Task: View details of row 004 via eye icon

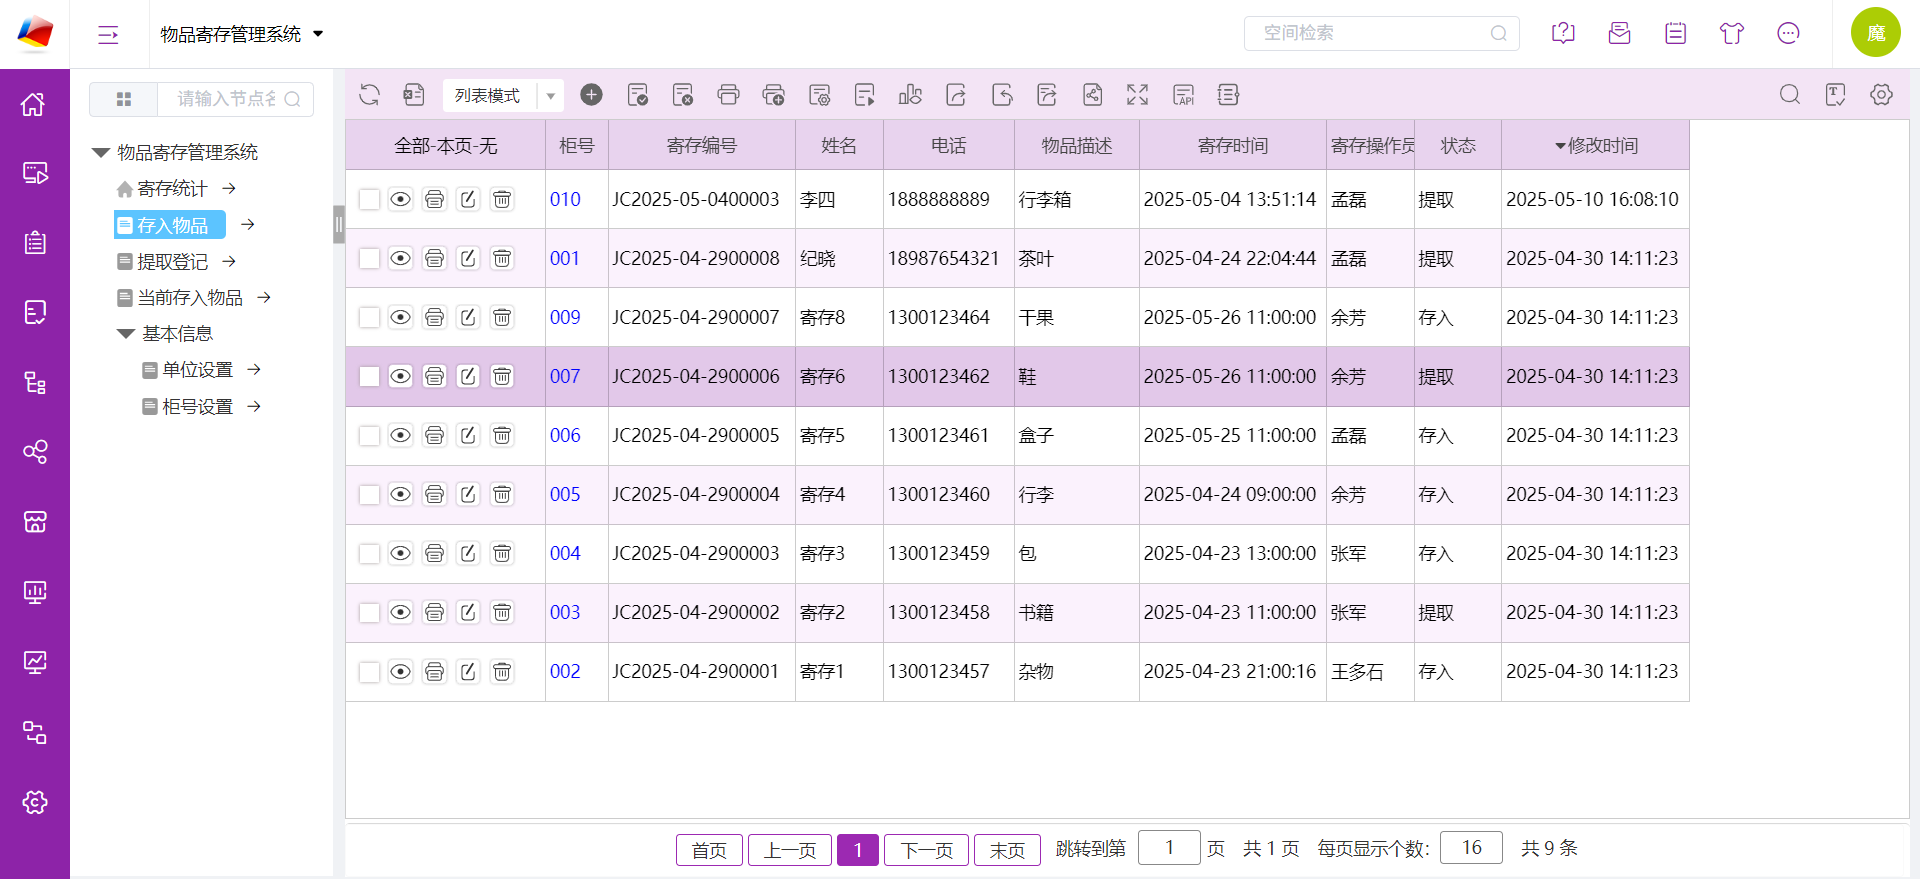Action: 400,553
